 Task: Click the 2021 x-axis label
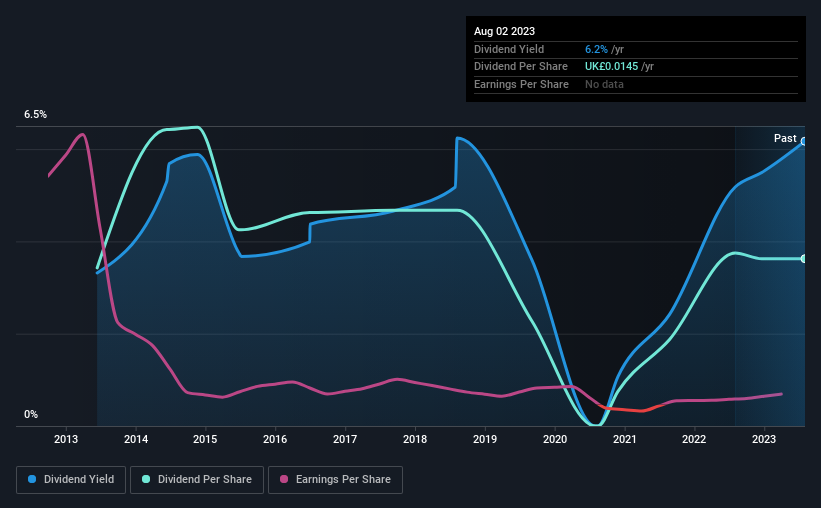pyautogui.click(x=625, y=439)
